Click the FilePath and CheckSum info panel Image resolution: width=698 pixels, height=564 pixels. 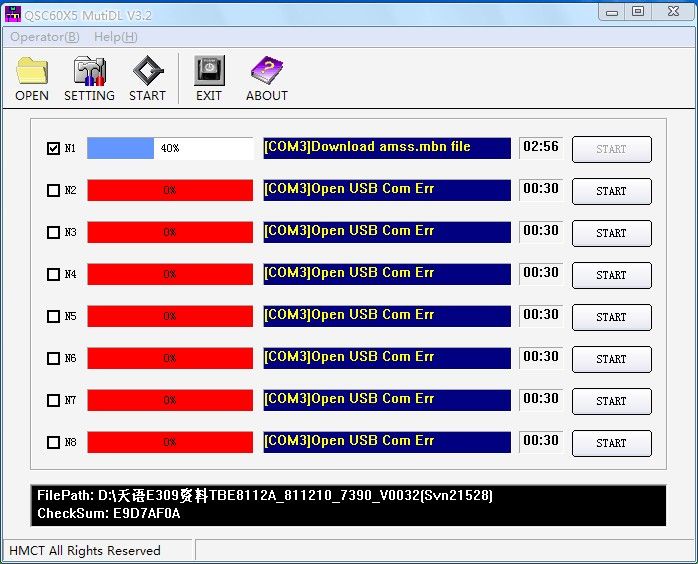pyautogui.click(x=348, y=505)
